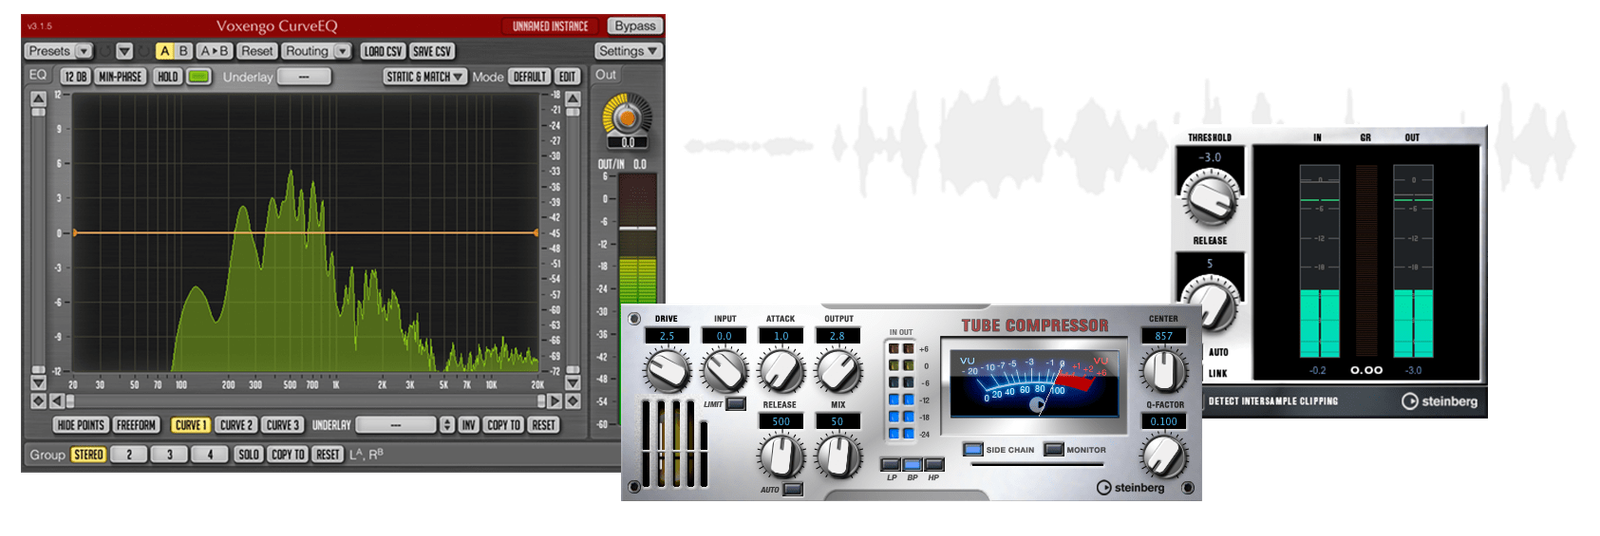This screenshot has width=1600, height=536.
Task: Click the UNNAMED INSTANCE name field
Action: click(550, 26)
